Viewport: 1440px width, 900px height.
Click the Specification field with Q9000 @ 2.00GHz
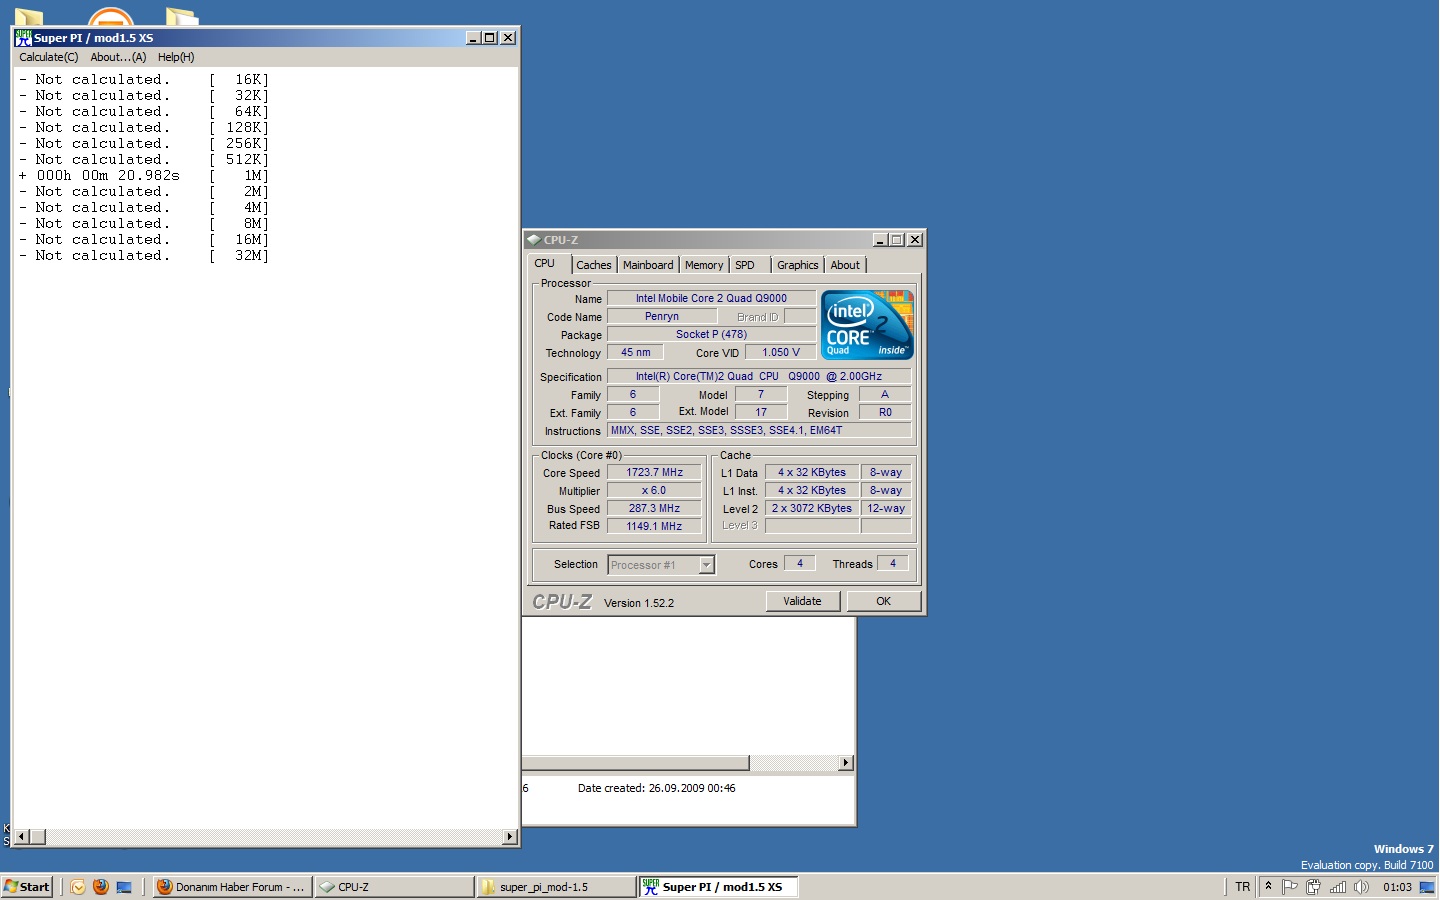759,376
